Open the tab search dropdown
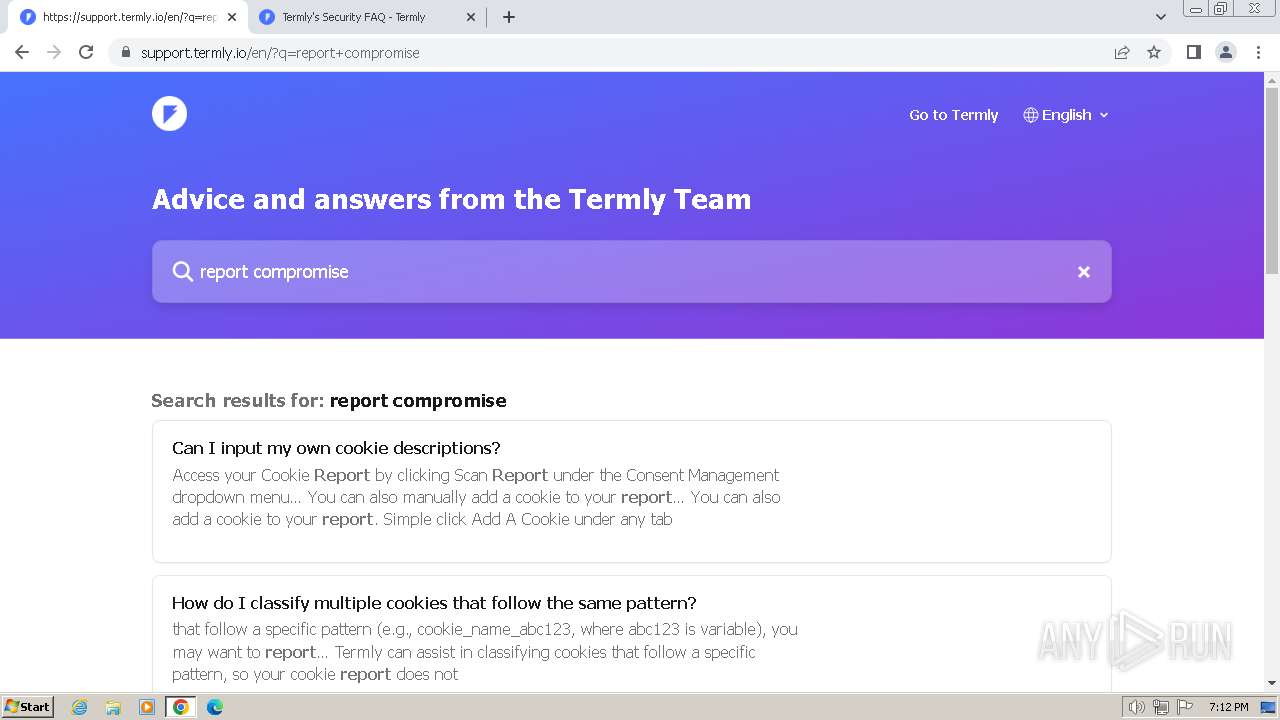This screenshot has width=1280, height=720. (1160, 17)
